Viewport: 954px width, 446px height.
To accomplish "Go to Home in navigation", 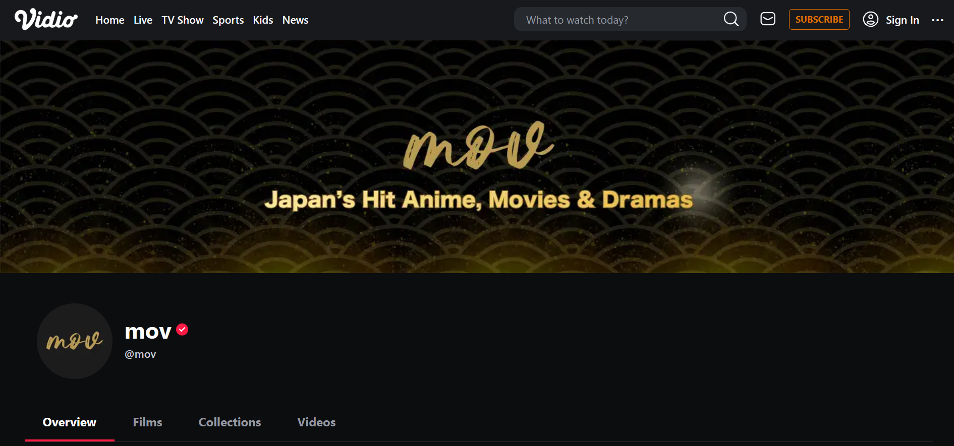I will [x=110, y=20].
